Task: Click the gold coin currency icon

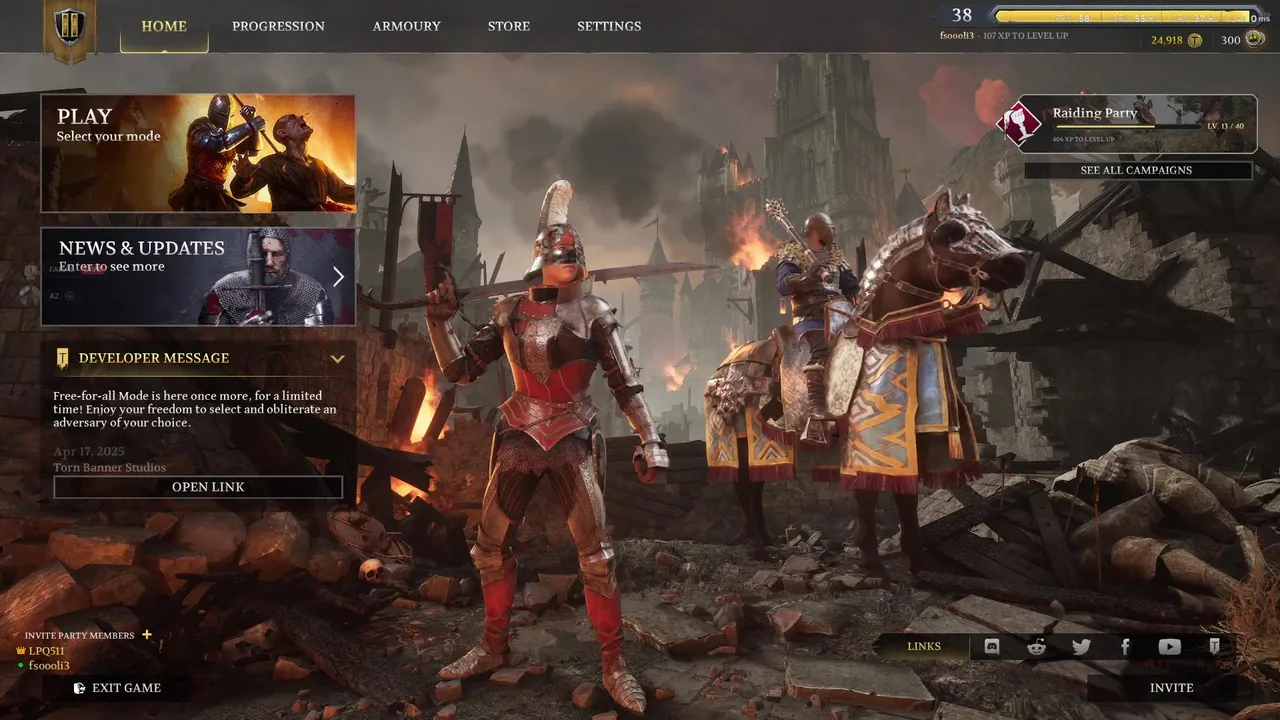Action: (1194, 40)
